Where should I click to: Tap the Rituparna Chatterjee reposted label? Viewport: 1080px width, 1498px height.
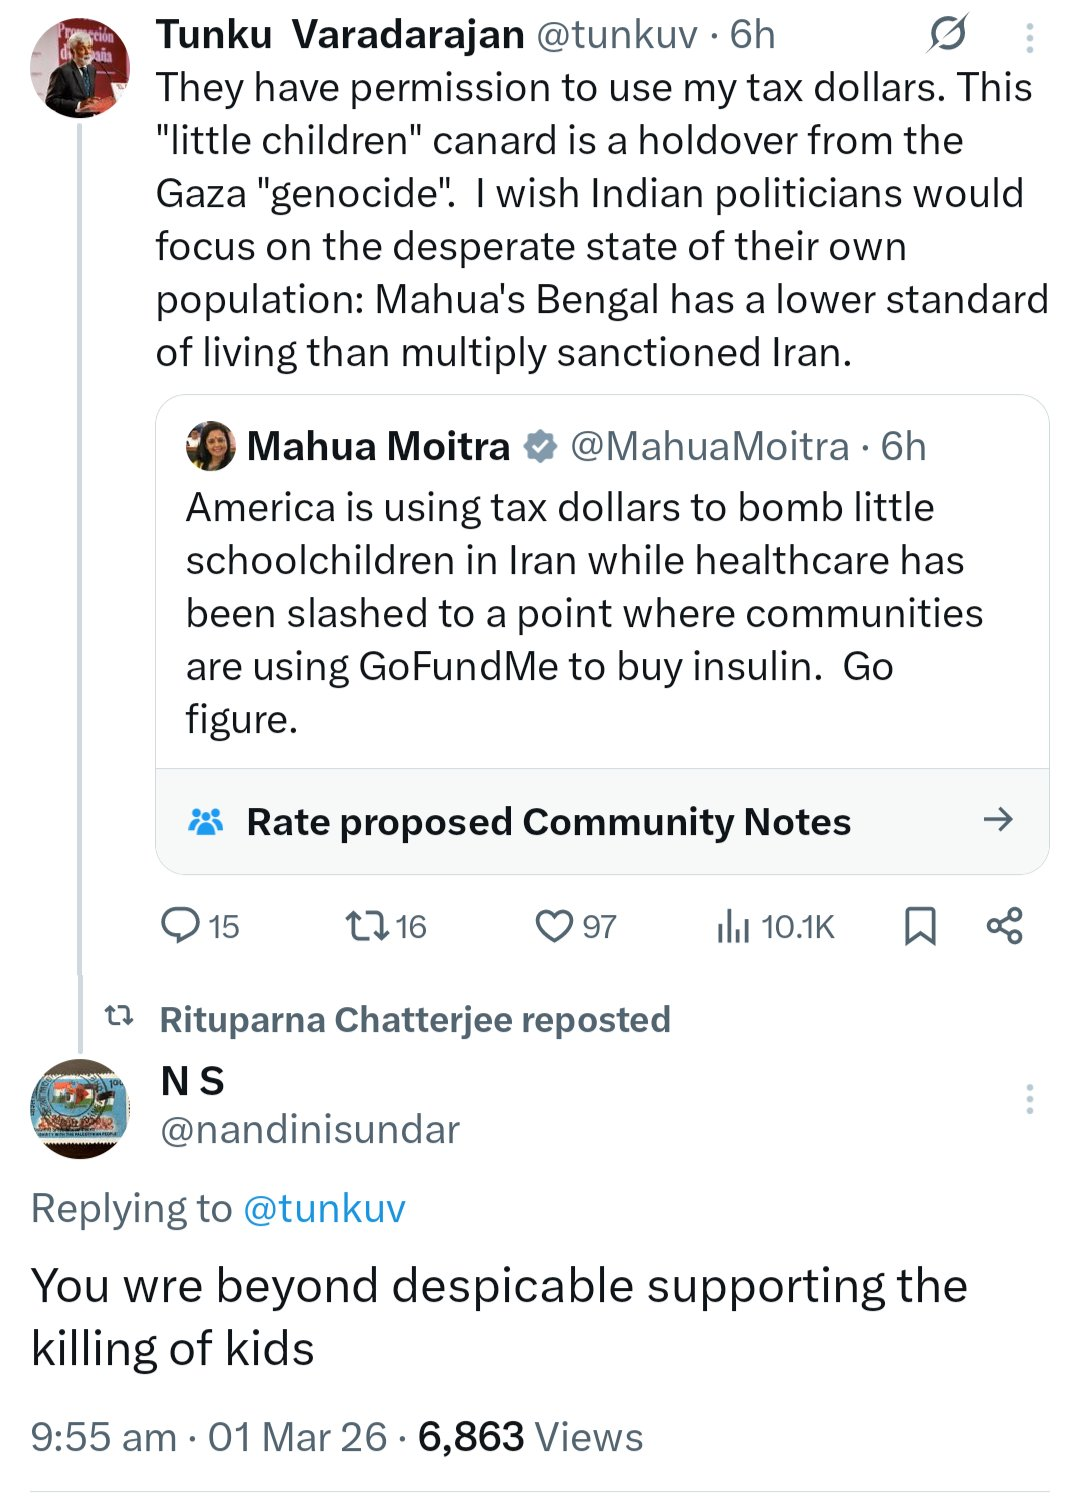[x=415, y=1019]
